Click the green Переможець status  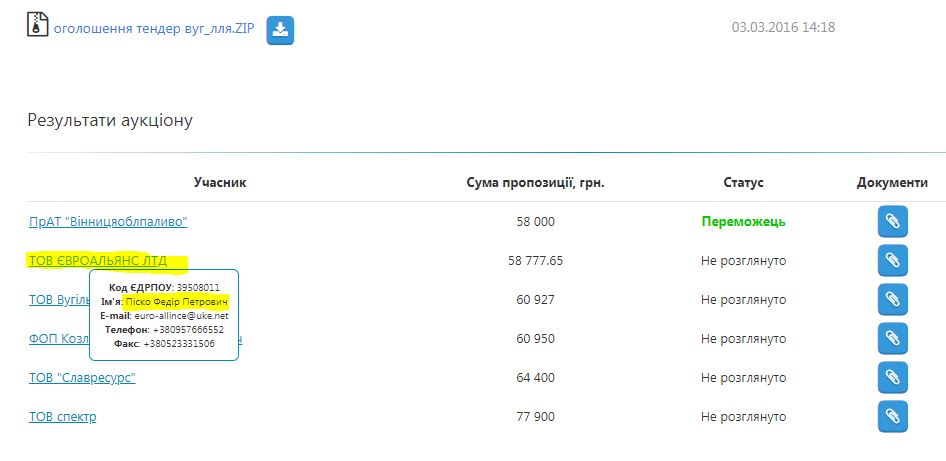pyautogui.click(x=743, y=222)
